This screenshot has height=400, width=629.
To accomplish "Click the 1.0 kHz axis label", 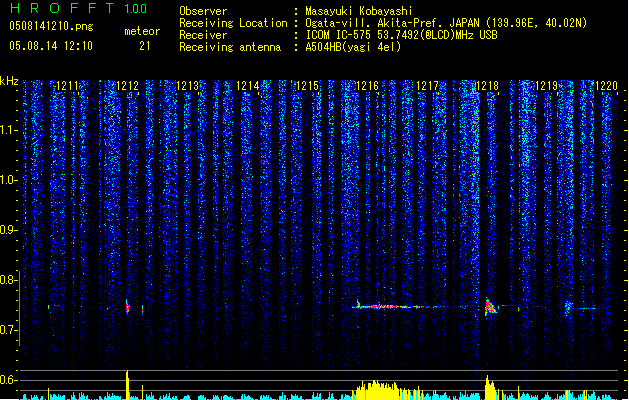I will (x=8, y=180).
